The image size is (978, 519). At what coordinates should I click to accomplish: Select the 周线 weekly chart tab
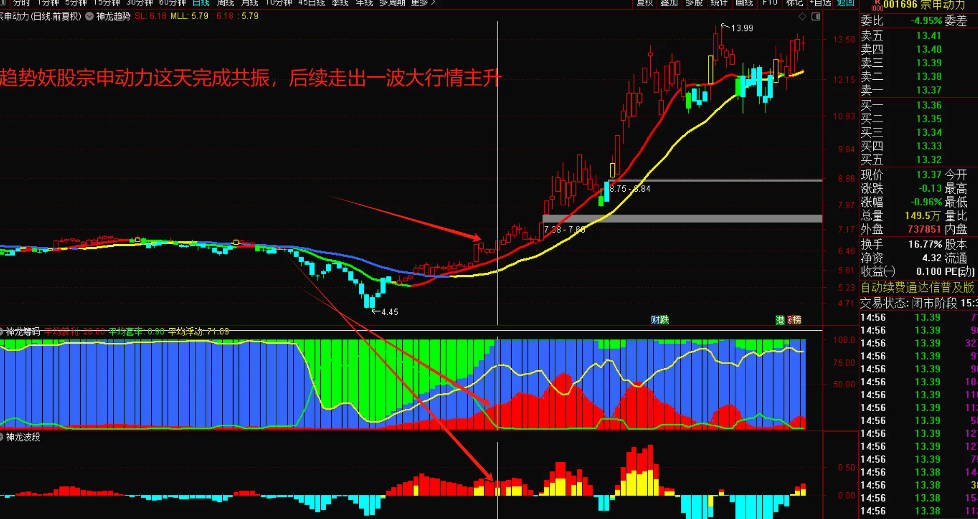point(225,2)
